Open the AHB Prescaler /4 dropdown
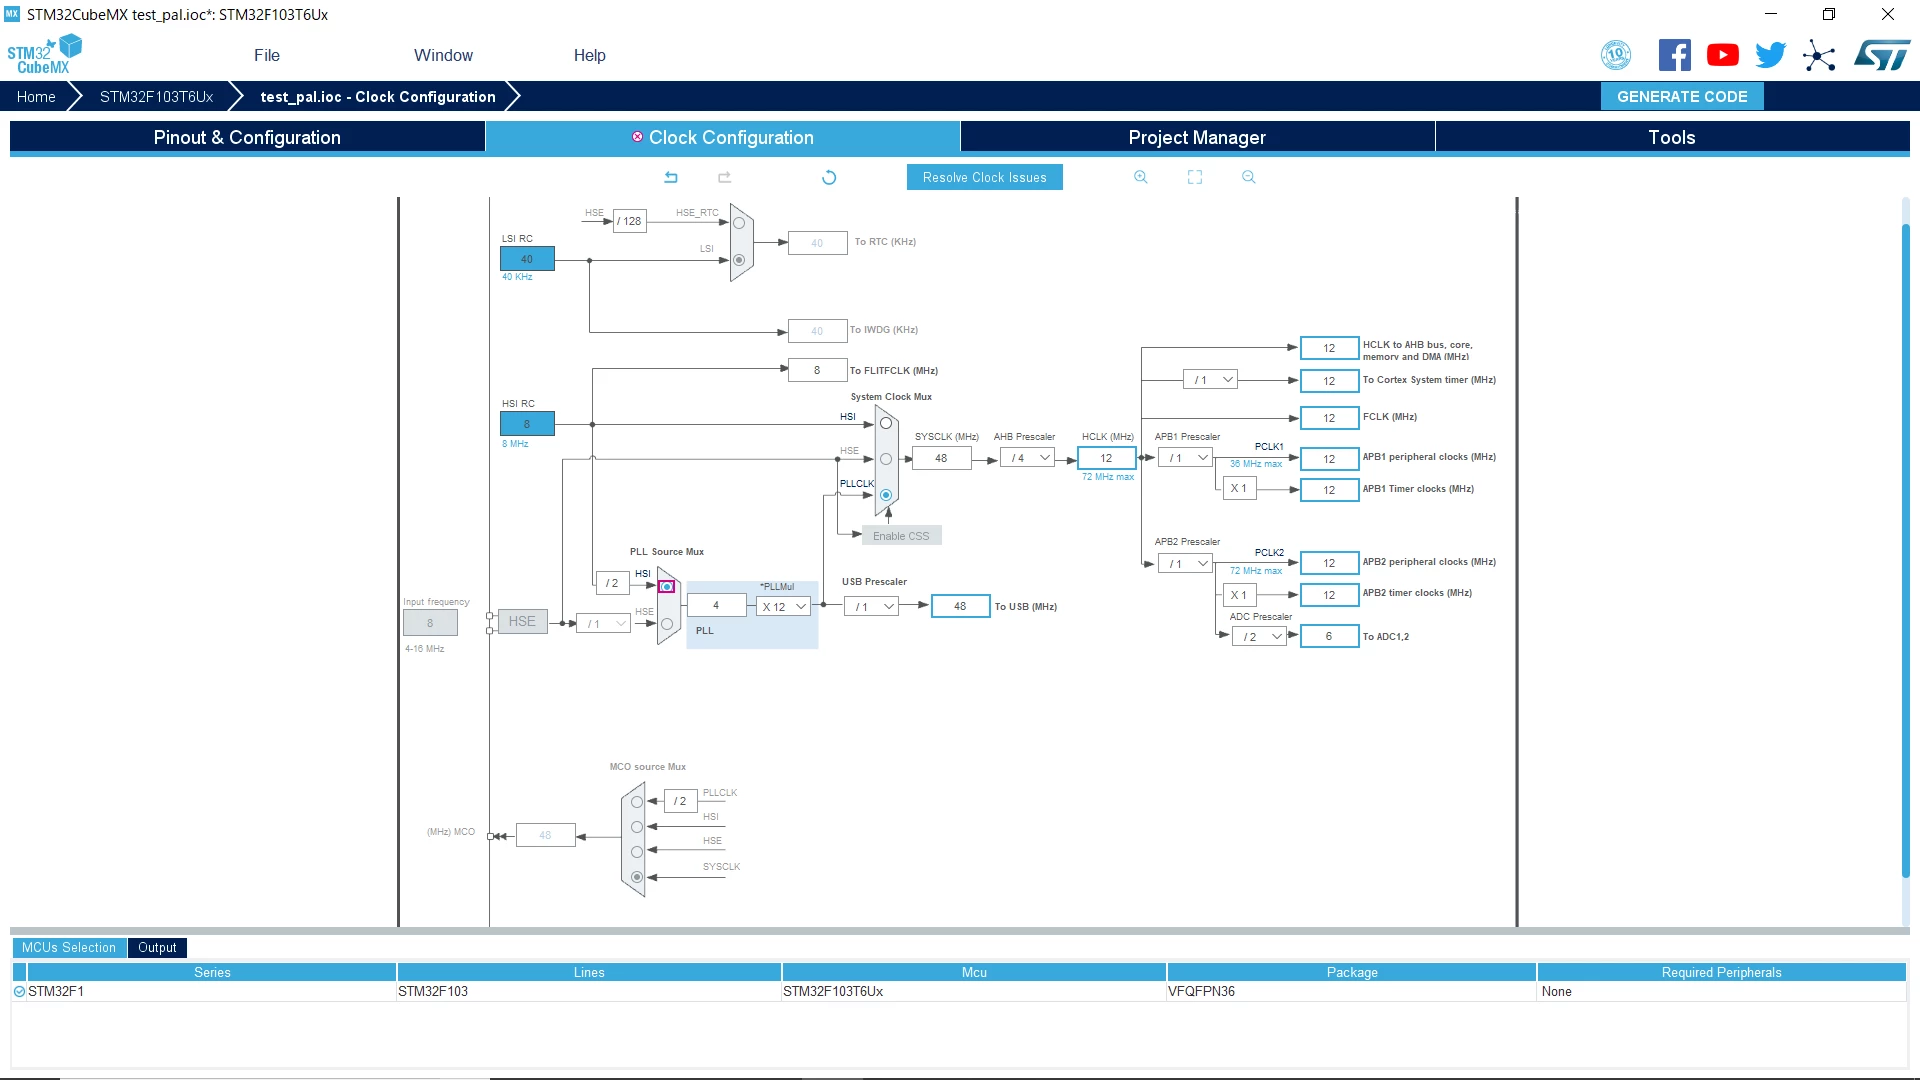This screenshot has width=1920, height=1080. [1027, 458]
